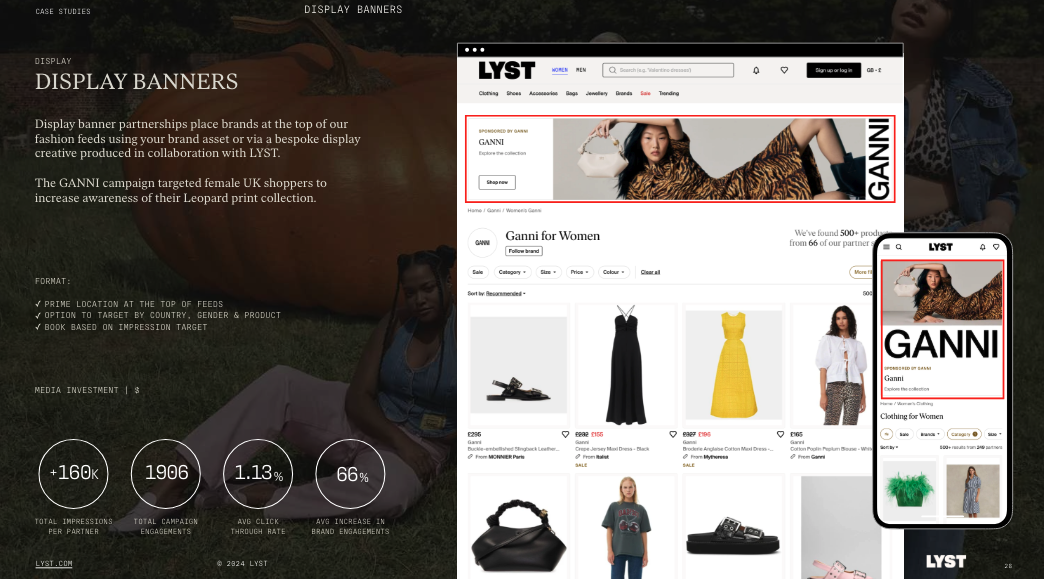Click the notification bell in desktop header
This screenshot has height=579, width=1044.
[756, 70]
